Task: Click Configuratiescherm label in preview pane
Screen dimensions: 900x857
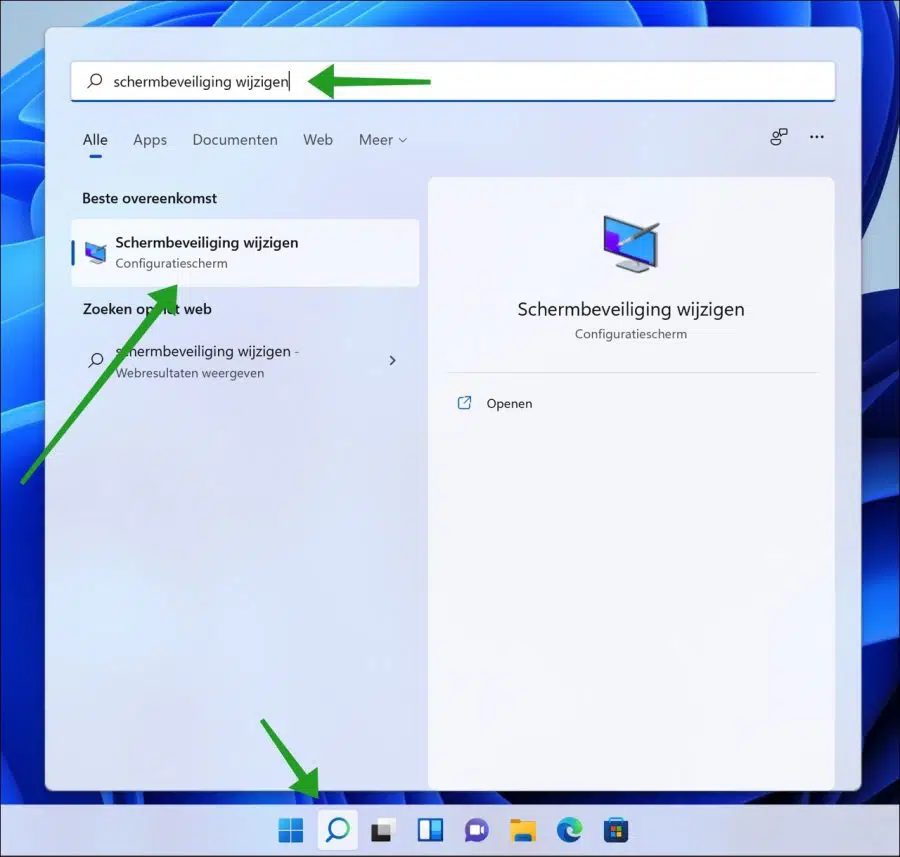Action: [631, 334]
